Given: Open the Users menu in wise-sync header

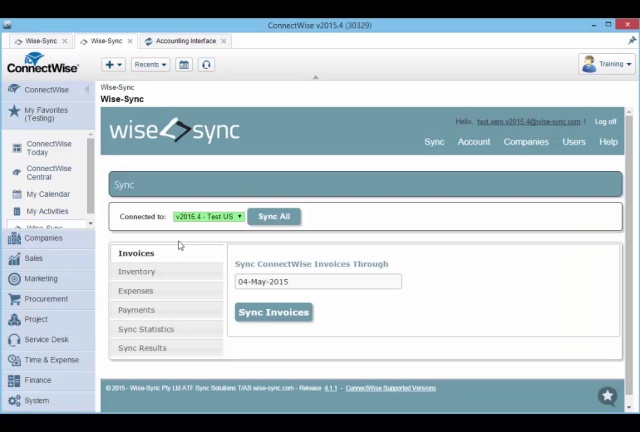Looking at the screenshot, I should pyautogui.click(x=574, y=142).
